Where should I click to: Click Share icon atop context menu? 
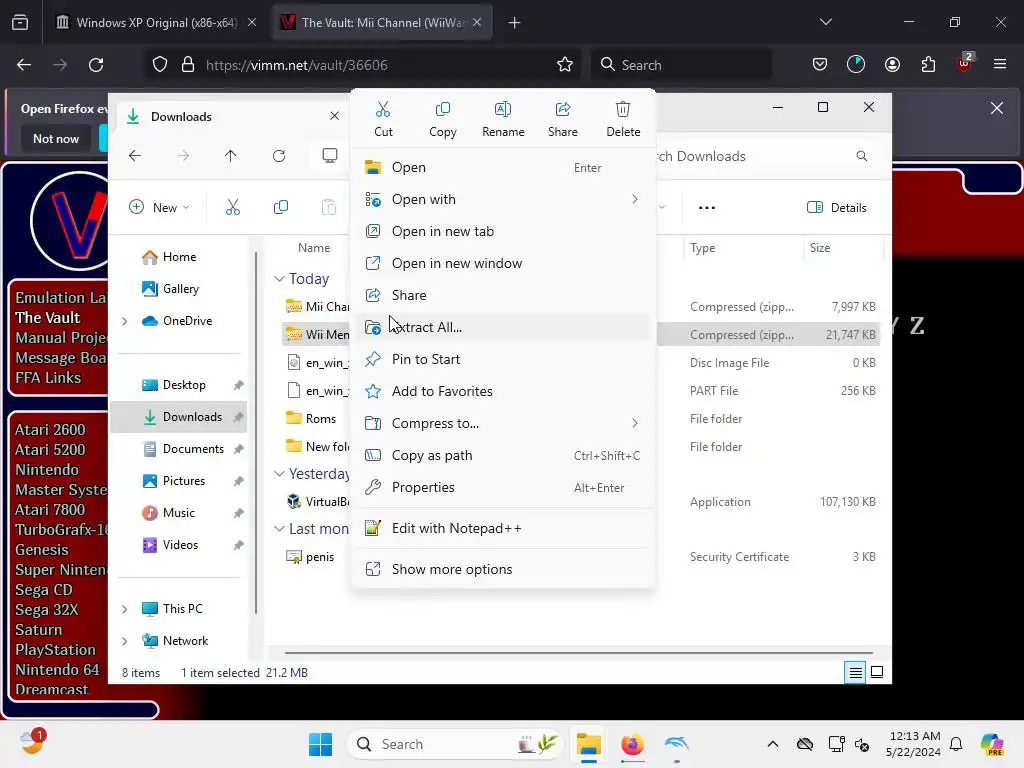[562, 119]
